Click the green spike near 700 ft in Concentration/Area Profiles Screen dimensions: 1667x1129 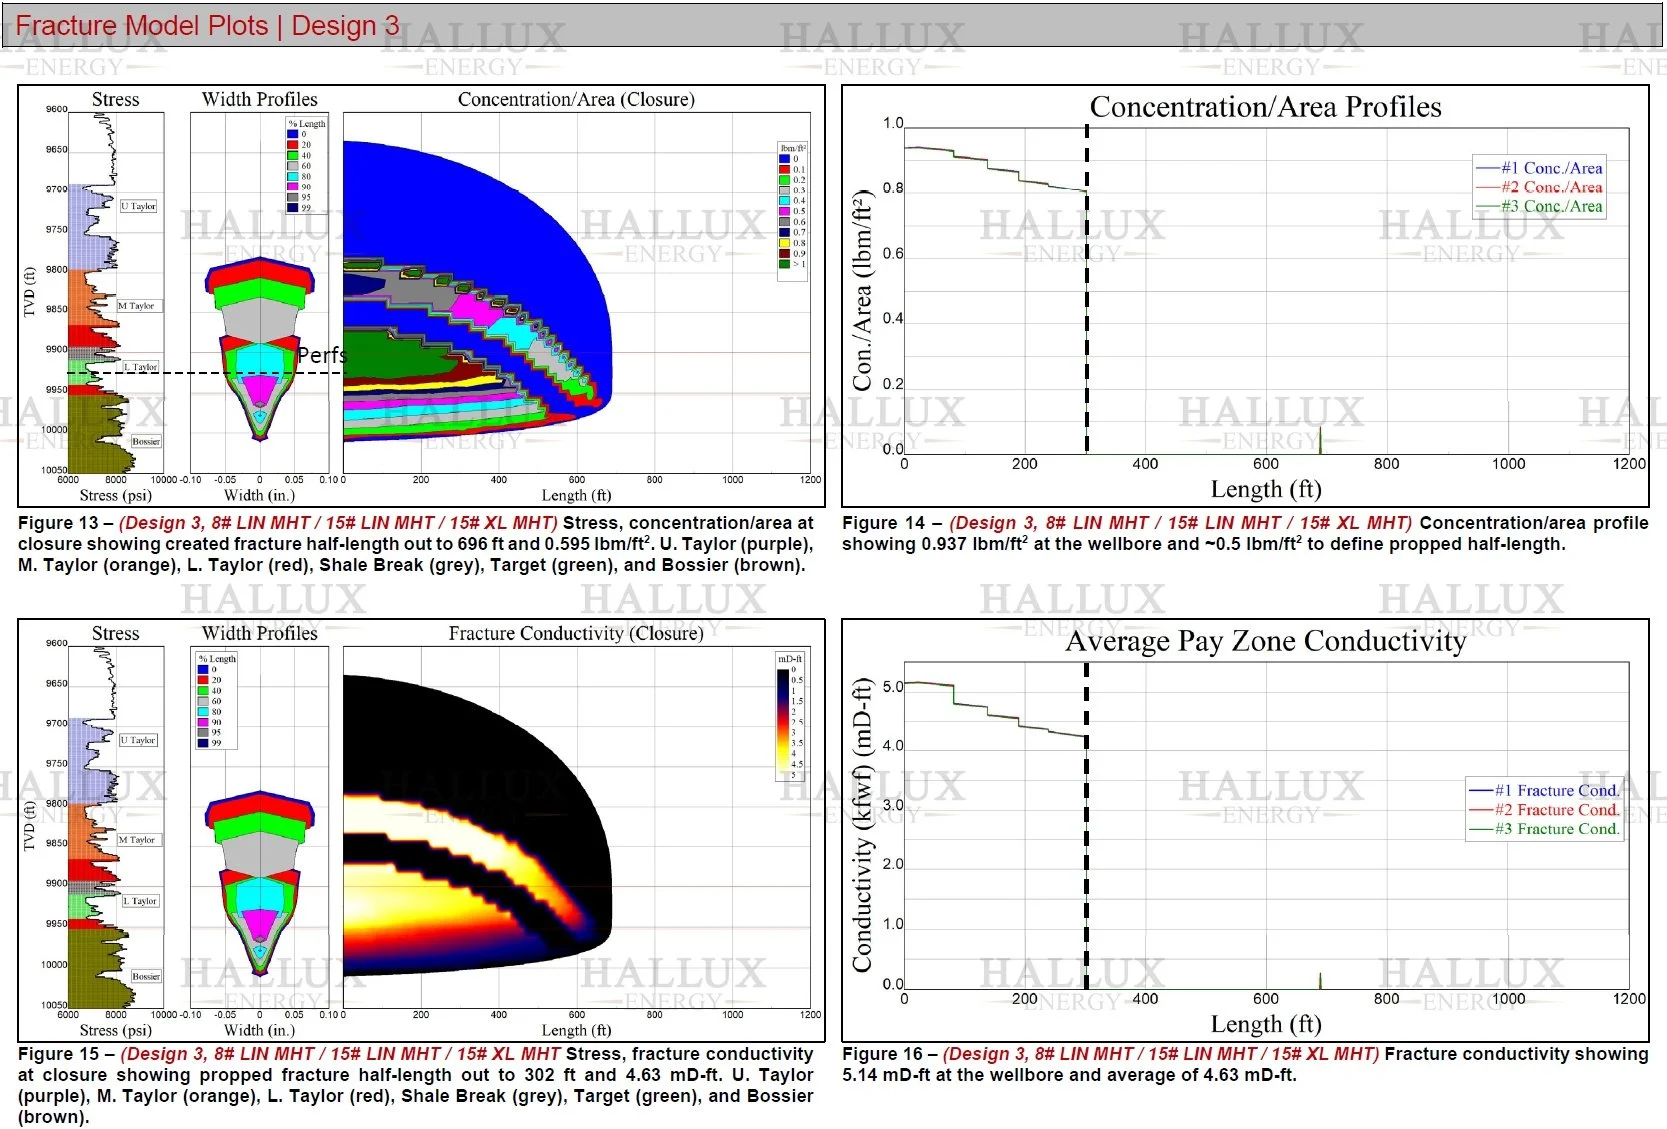coord(1320,440)
